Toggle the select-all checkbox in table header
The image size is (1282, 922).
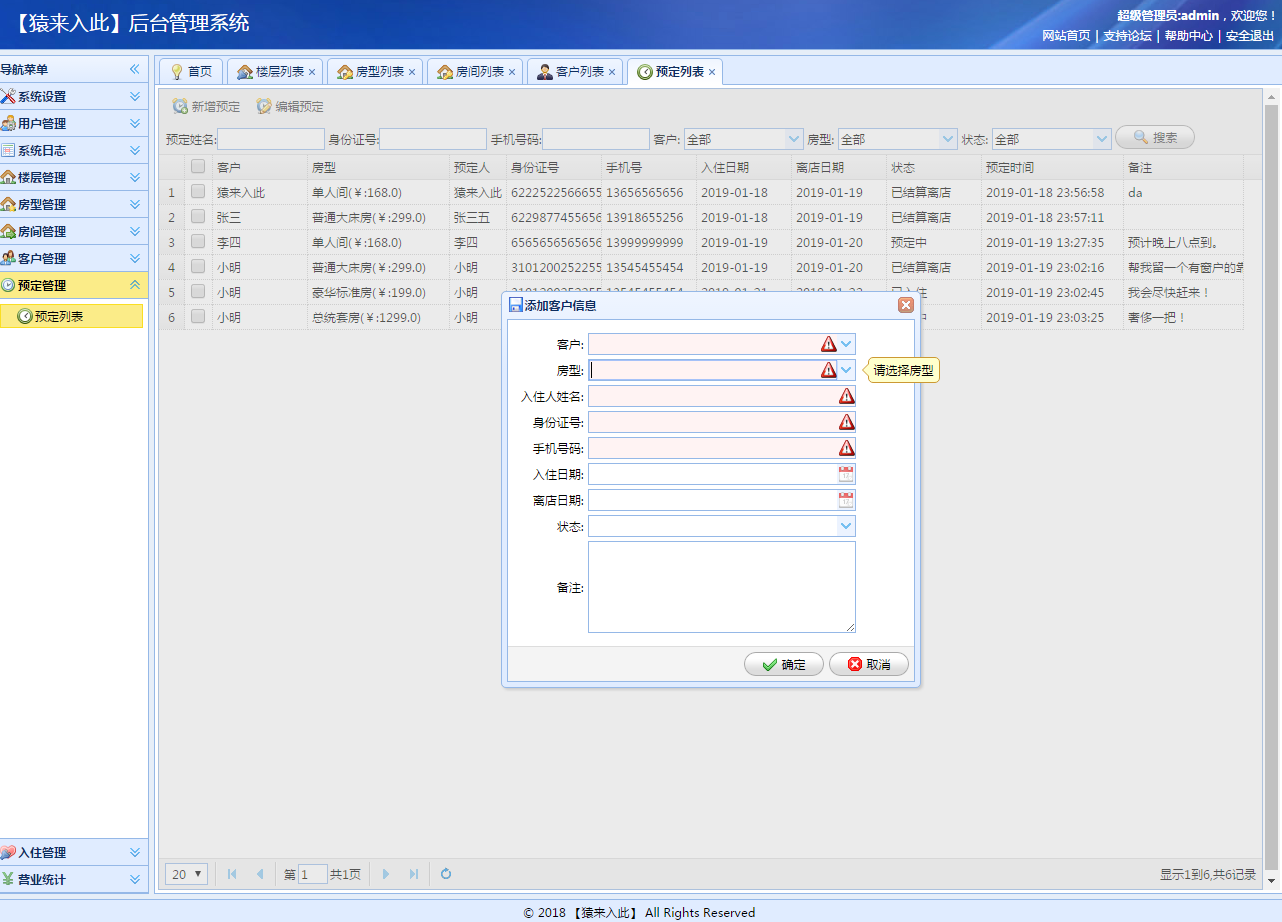tap(198, 167)
